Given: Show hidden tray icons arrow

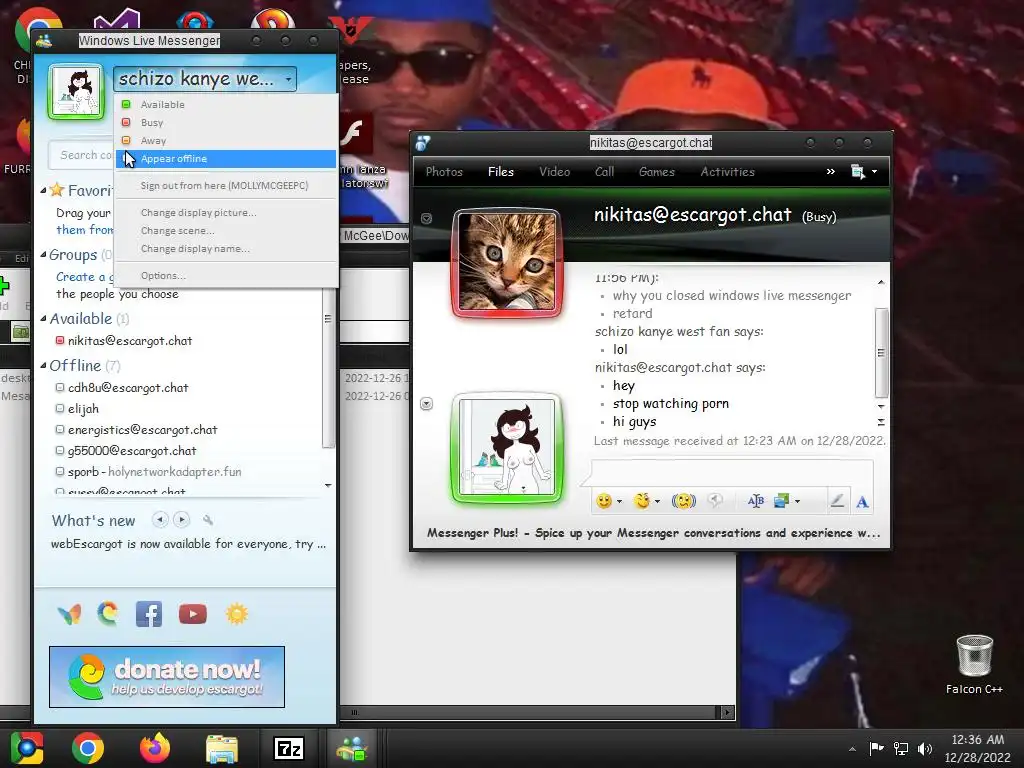Looking at the screenshot, I should (852, 749).
